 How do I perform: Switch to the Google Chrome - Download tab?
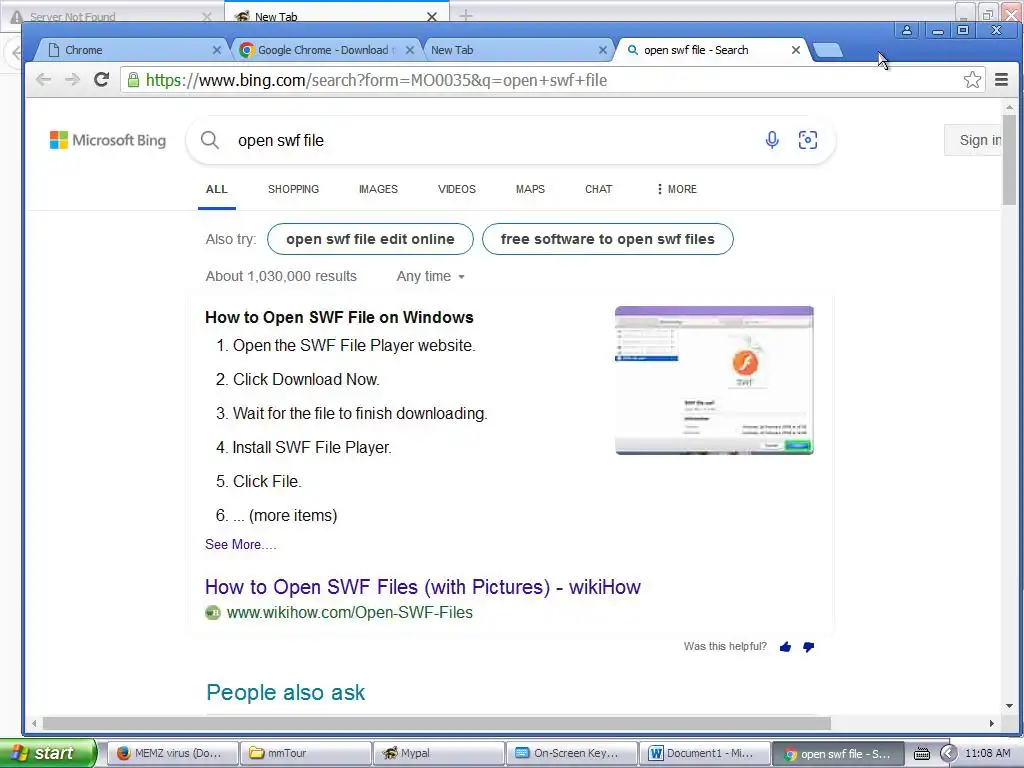(323, 50)
